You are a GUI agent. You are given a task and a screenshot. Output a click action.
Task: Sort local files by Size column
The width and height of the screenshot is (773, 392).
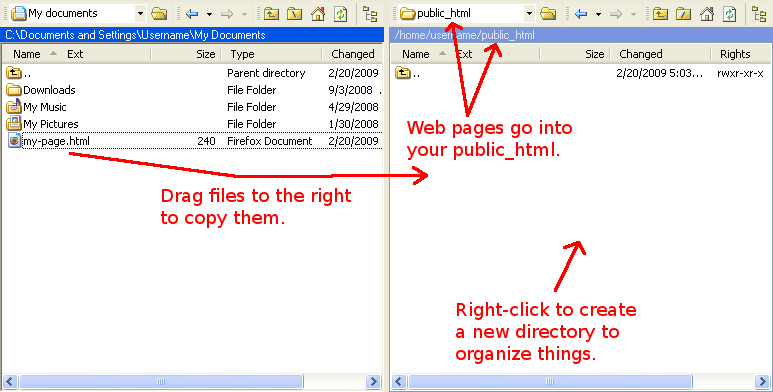pyautogui.click(x=206, y=54)
